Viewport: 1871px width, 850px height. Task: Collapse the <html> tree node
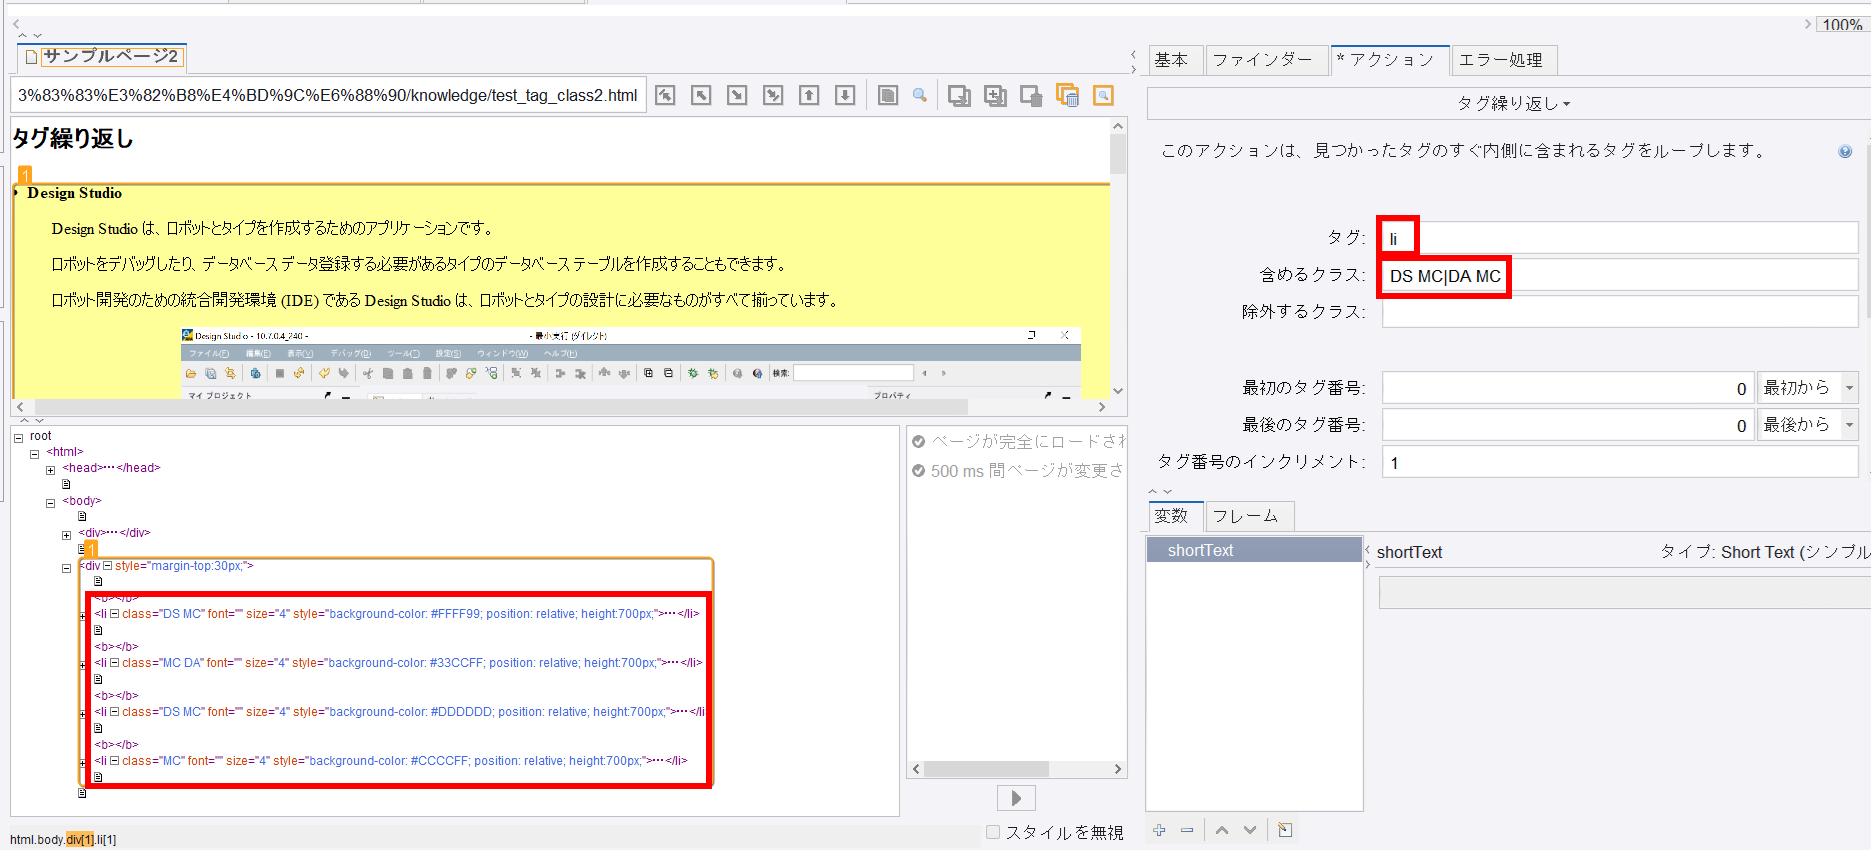[34, 454]
